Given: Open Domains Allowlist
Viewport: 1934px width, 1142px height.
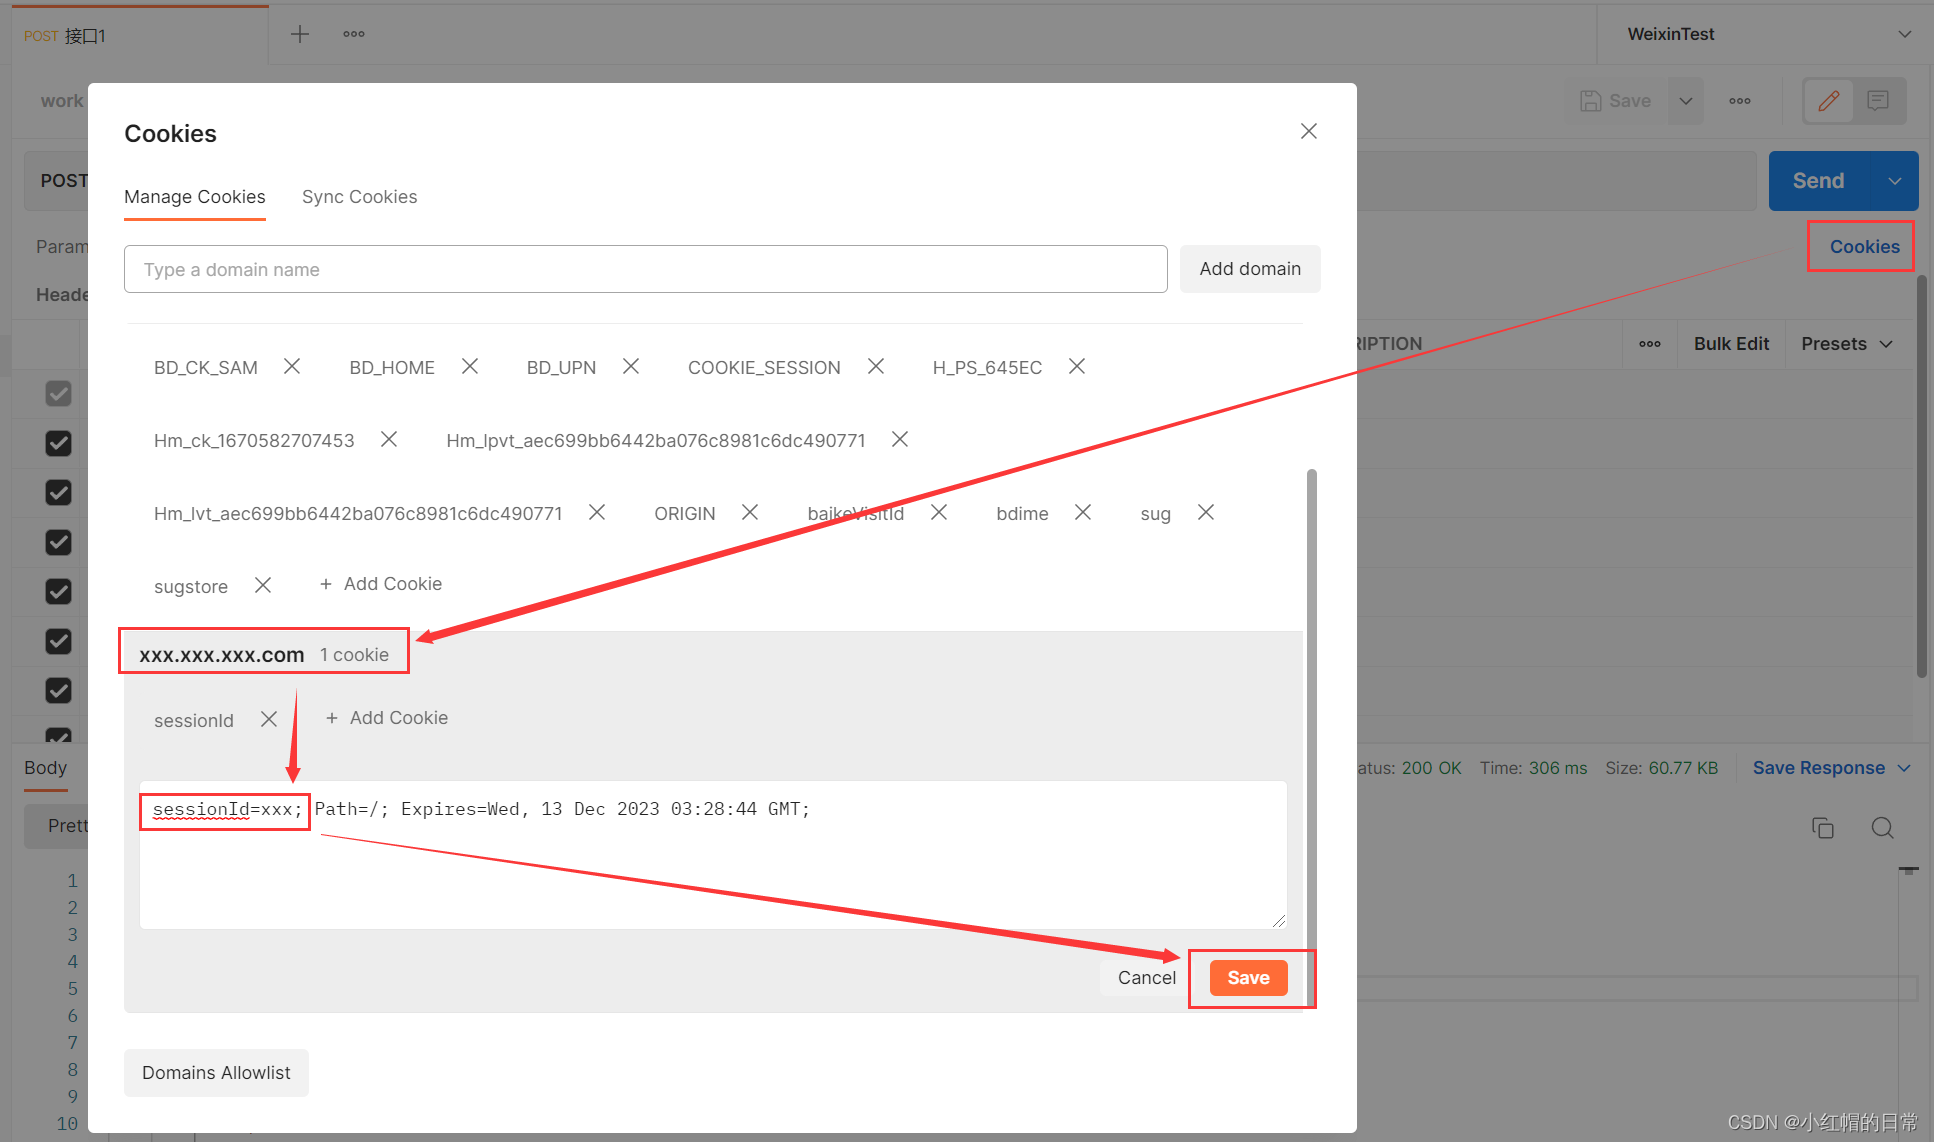Looking at the screenshot, I should [216, 1073].
